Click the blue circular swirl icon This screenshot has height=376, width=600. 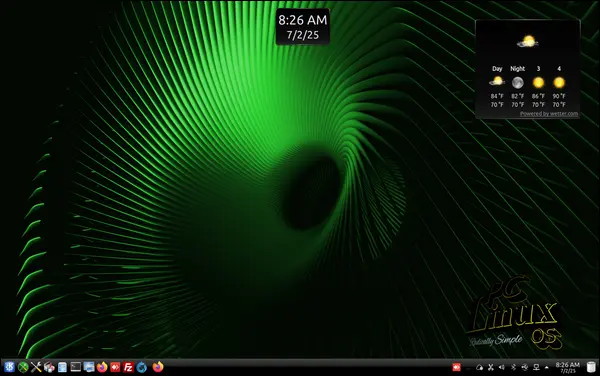(142, 367)
